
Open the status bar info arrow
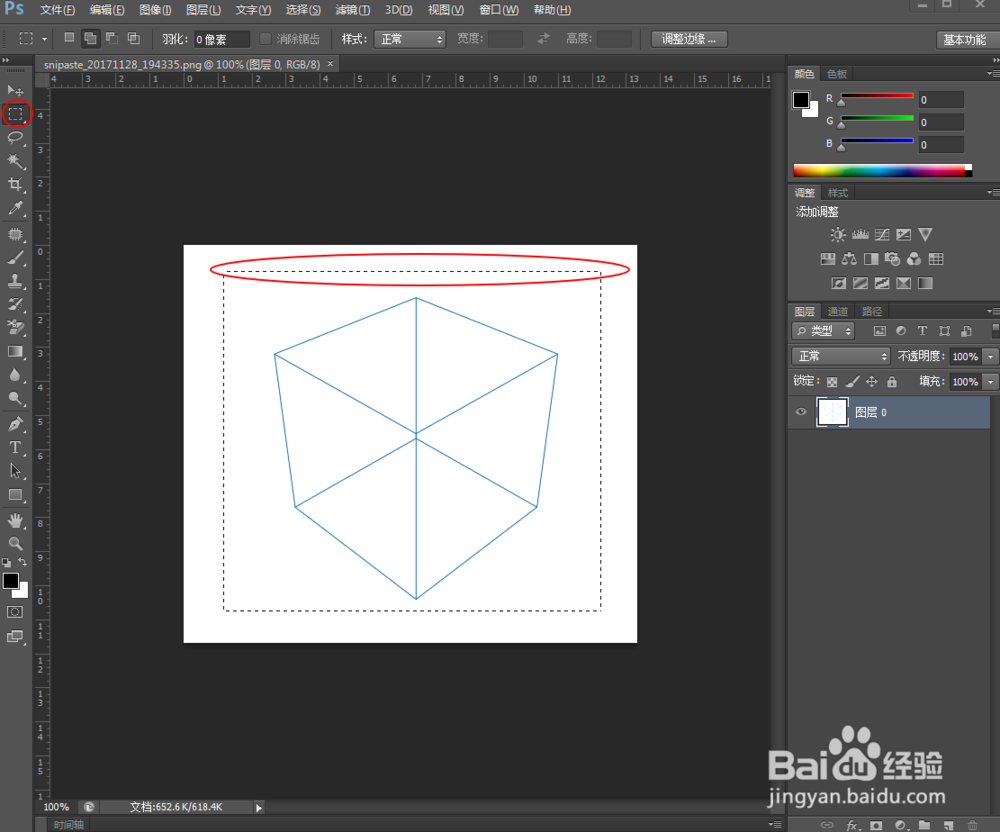tap(259, 808)
